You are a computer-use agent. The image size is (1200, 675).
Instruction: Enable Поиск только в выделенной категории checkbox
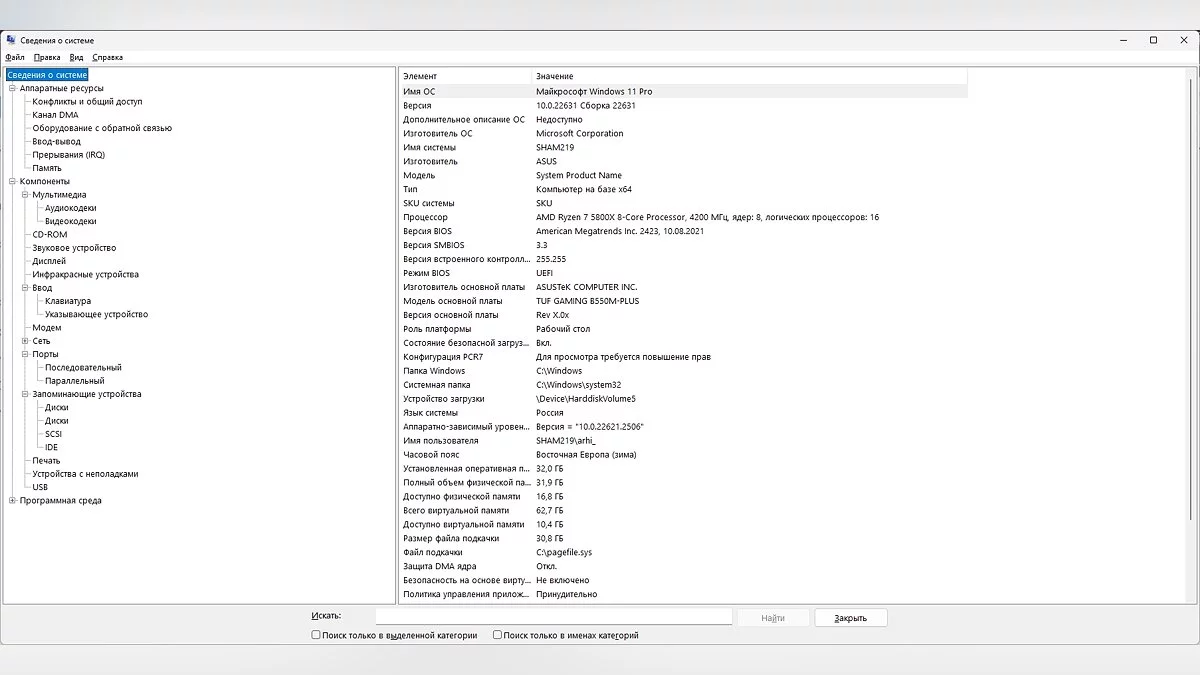tap(316, 635)
